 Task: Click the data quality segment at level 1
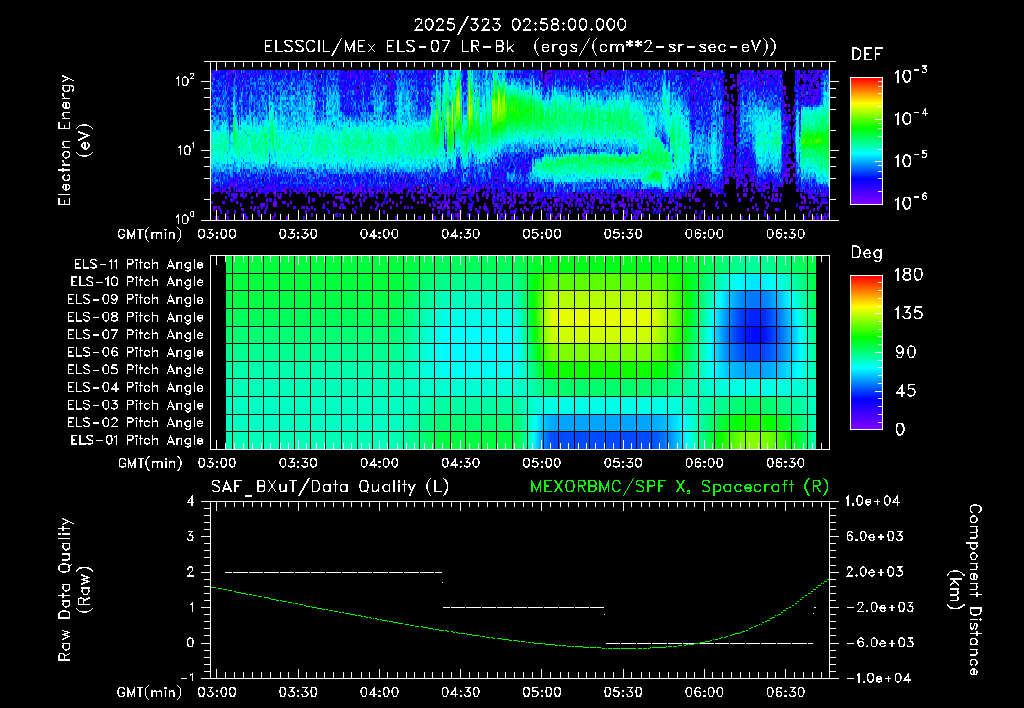coord(524,607)
